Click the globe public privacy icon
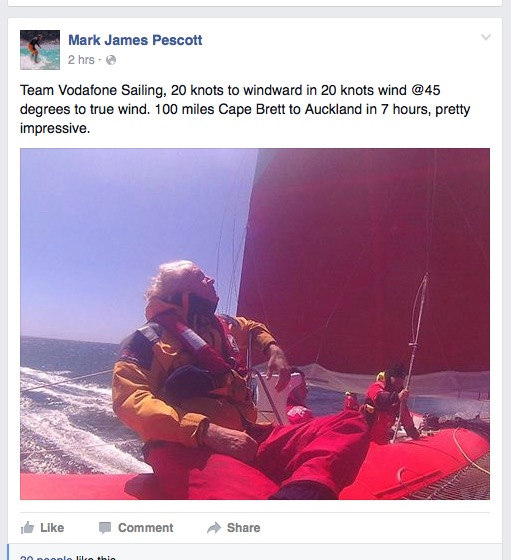 [x=111, y=60]
